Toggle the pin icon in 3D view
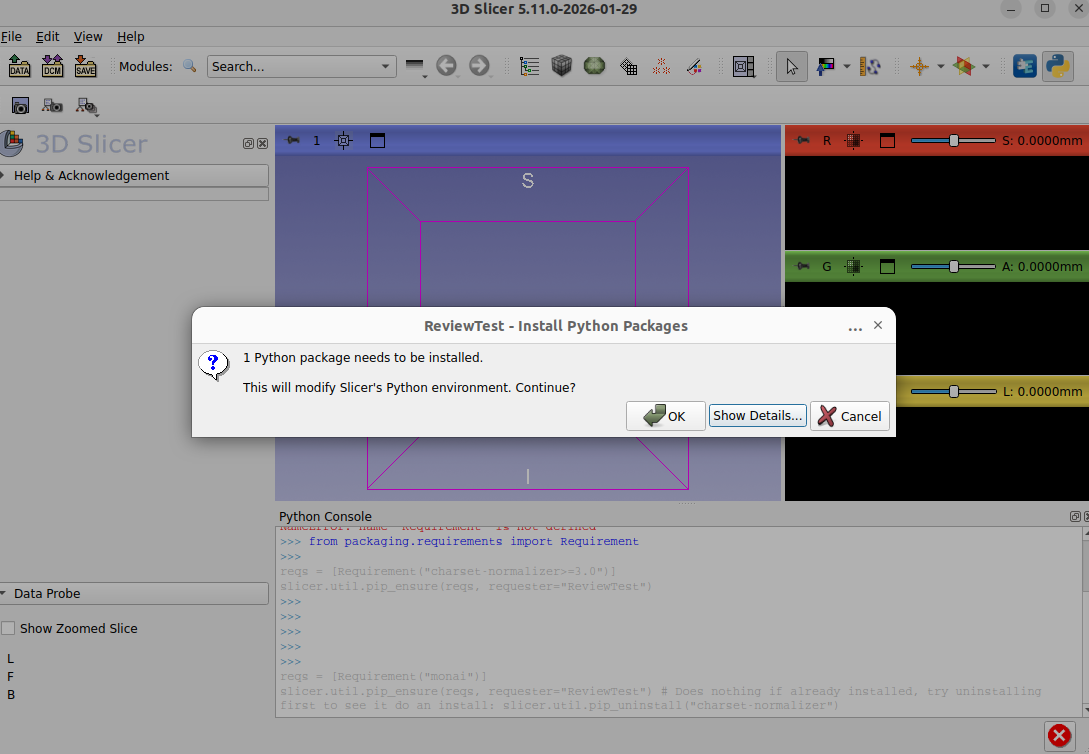 pyautogui.click(x=292, y=141)
